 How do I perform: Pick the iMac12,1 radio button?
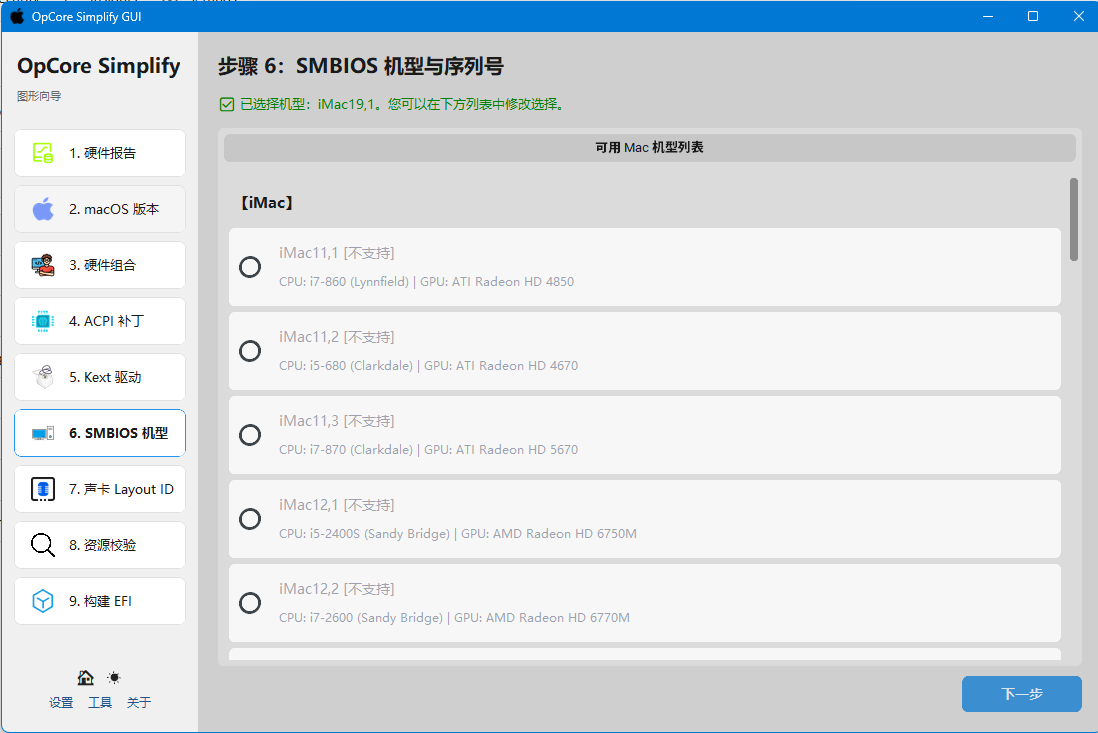point(250,519)
